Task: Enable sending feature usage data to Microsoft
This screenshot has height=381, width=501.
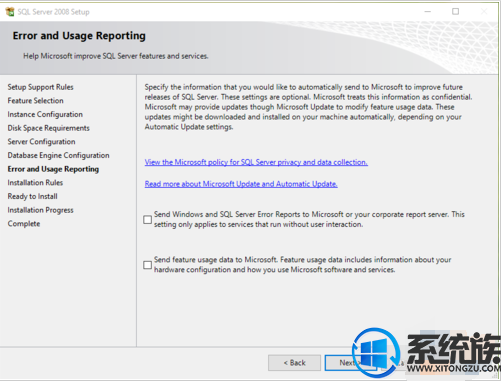Action: (x=147, y=265)
